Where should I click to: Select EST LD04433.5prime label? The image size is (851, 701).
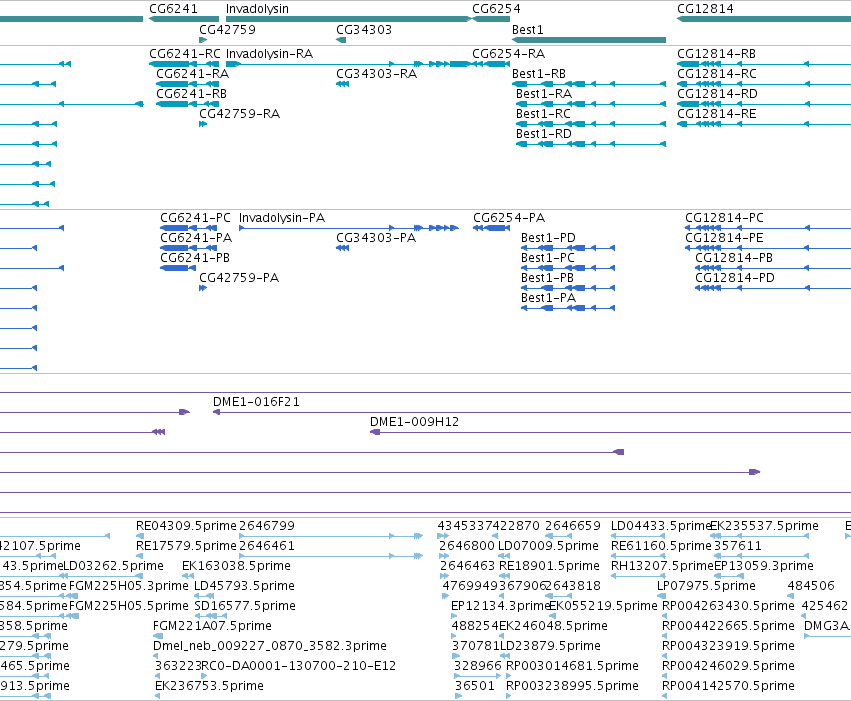click(x=661, y=526)
